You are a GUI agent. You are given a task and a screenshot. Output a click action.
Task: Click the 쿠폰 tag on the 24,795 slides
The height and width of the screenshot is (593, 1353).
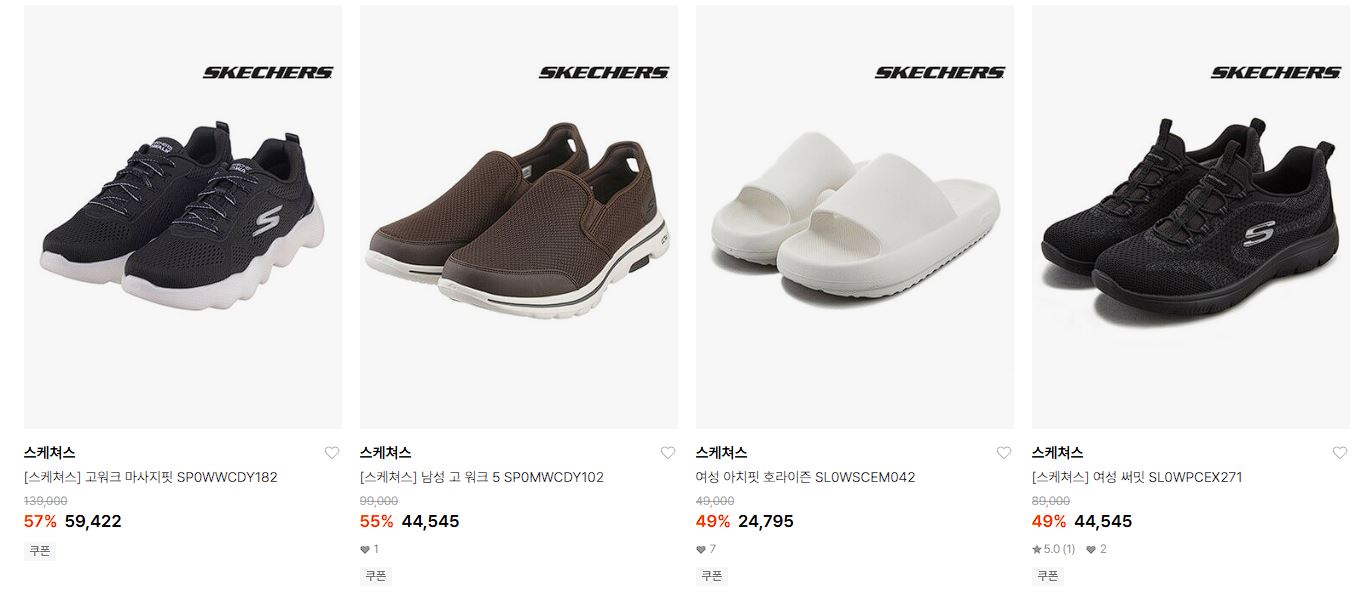(711, 576)
